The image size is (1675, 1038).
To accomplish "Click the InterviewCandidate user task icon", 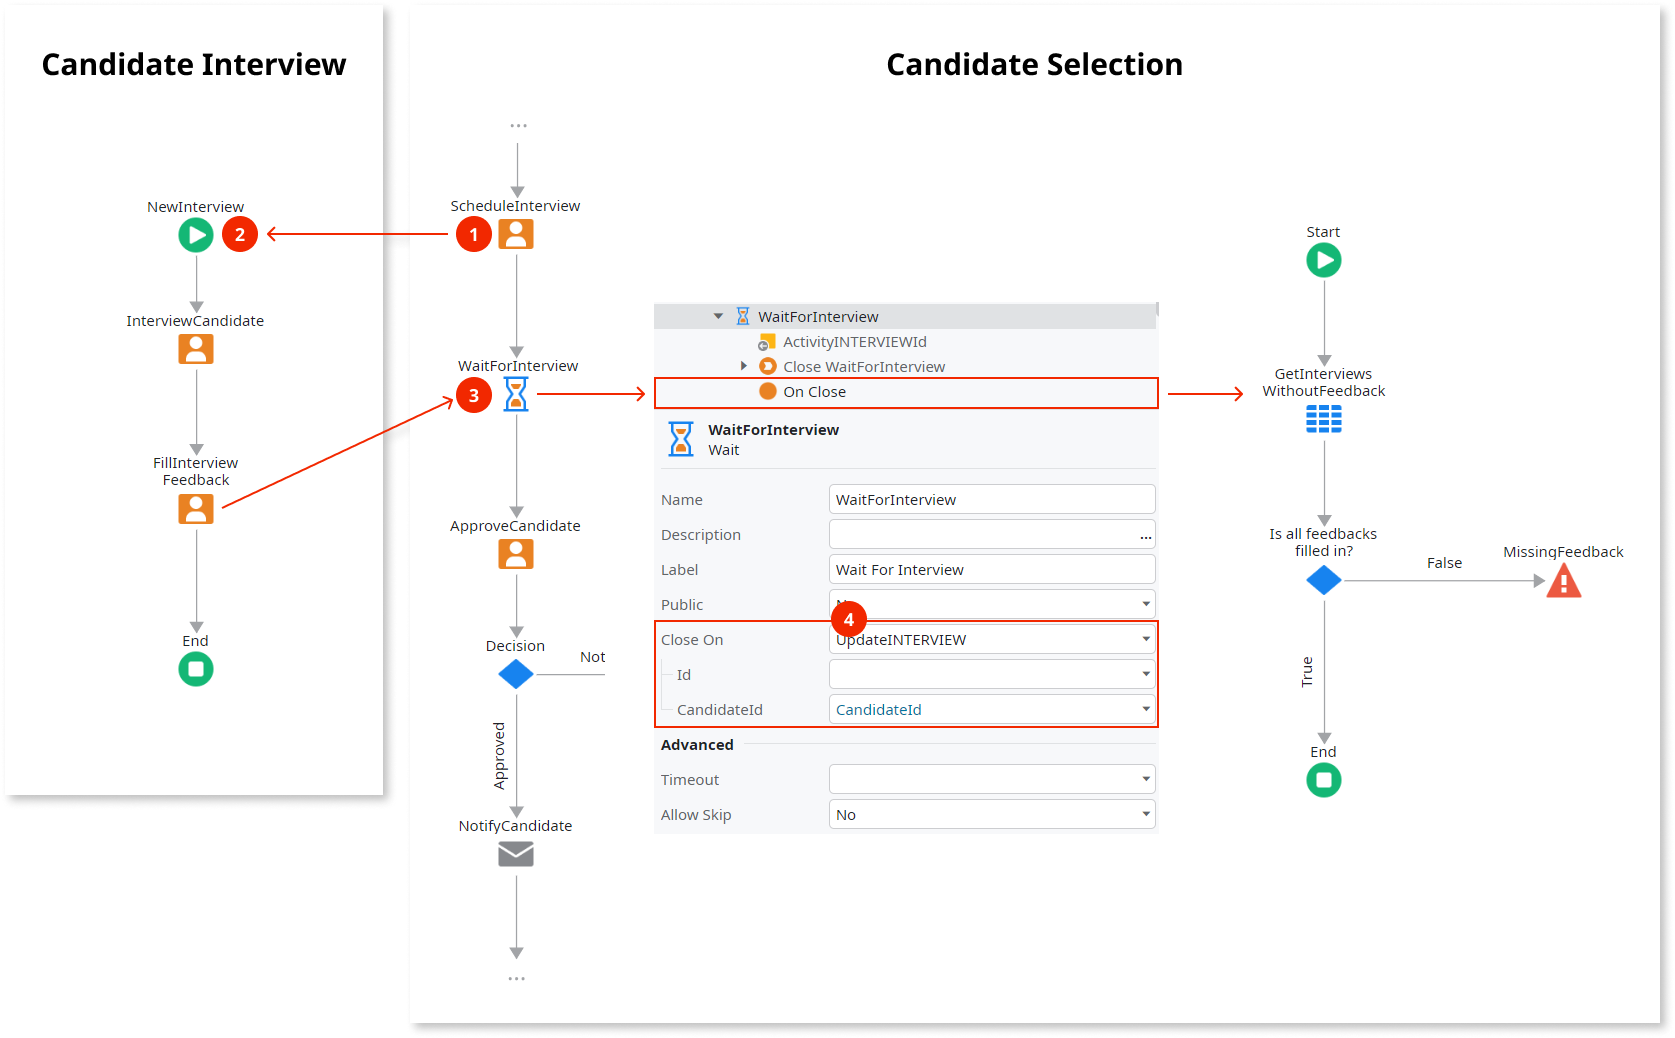I will pos(196,348).
